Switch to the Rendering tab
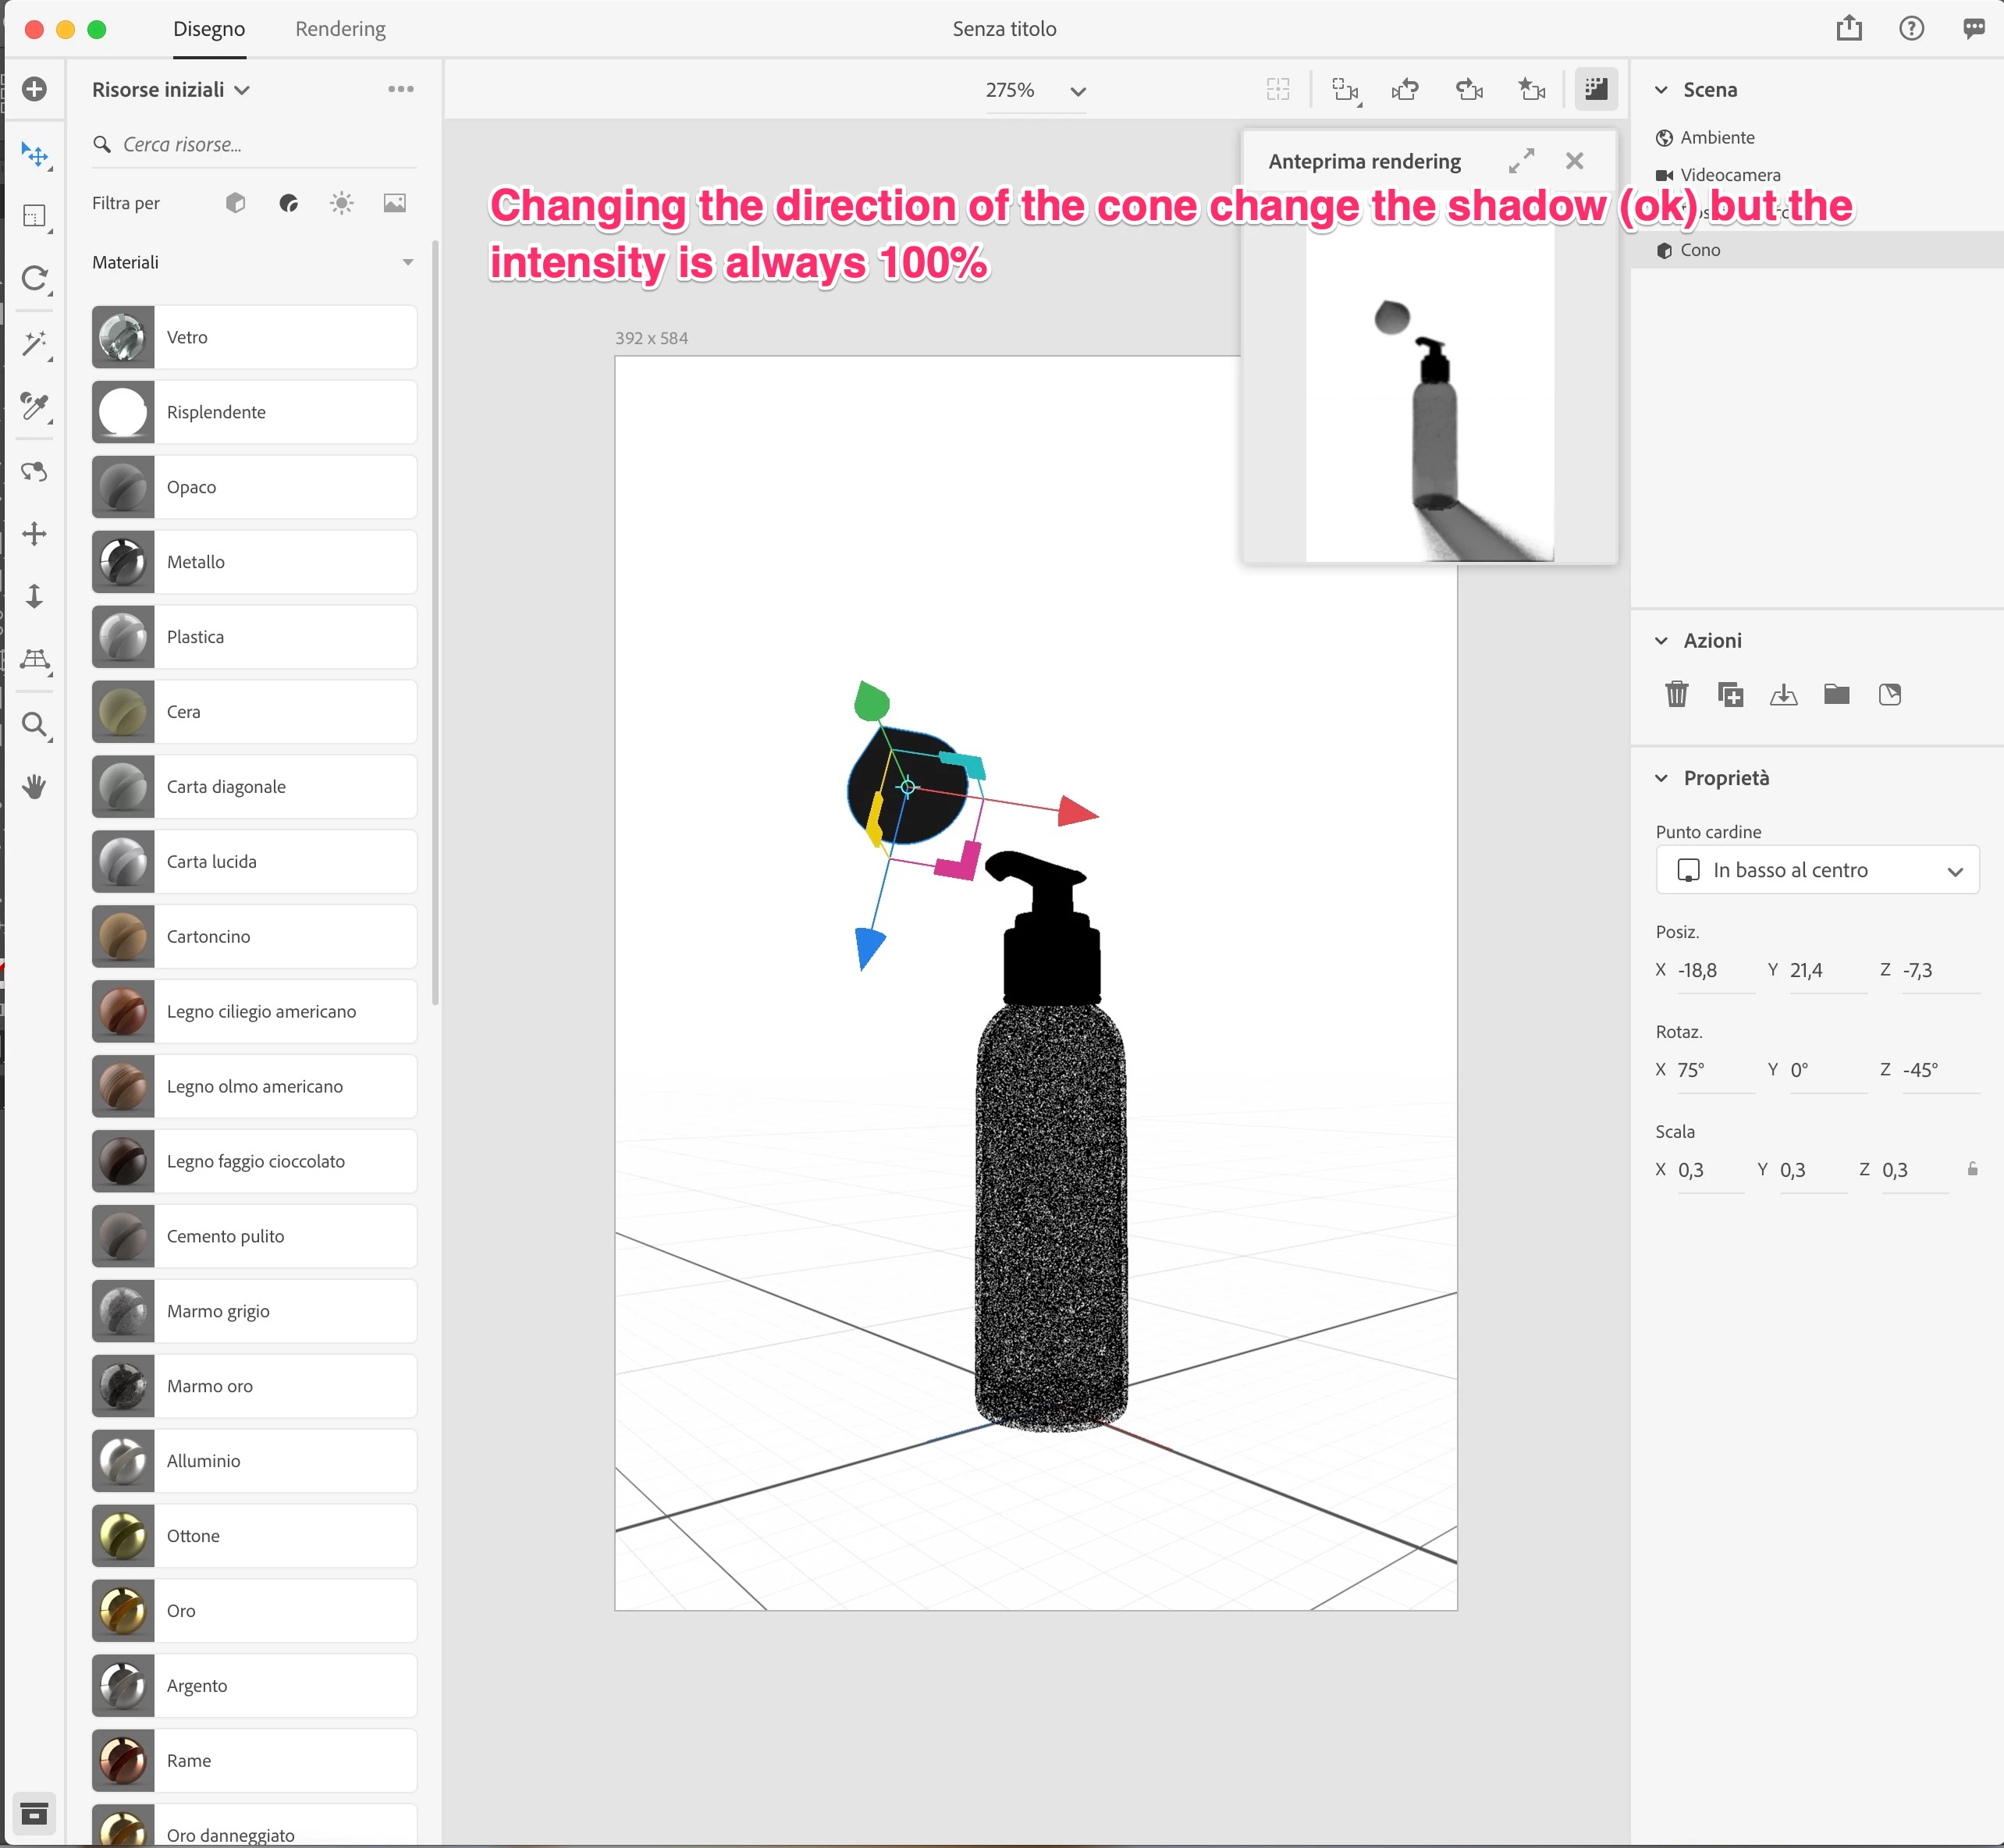 pyautogui.click(x=340, y=29)
